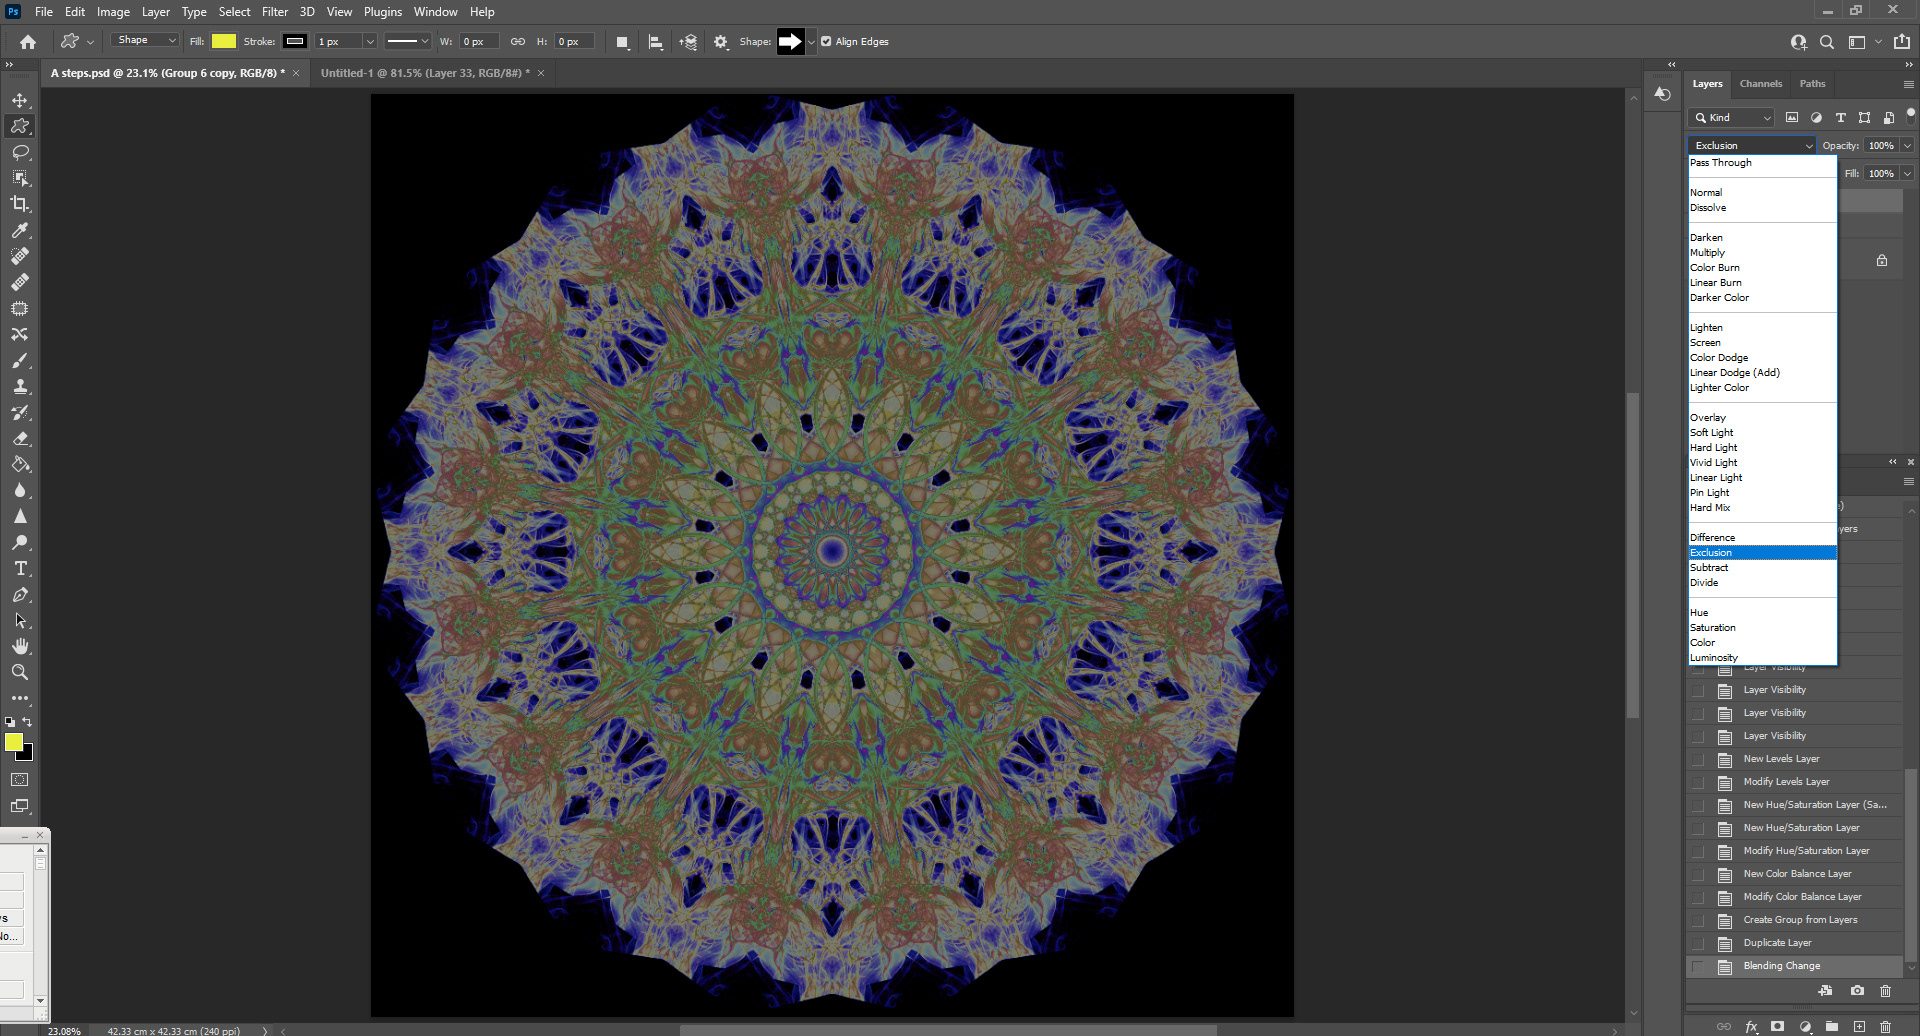The image size is (1920, 1036).
Task: Open the Plugins menu
Action: pyautogui.click(x=383, y=12)
